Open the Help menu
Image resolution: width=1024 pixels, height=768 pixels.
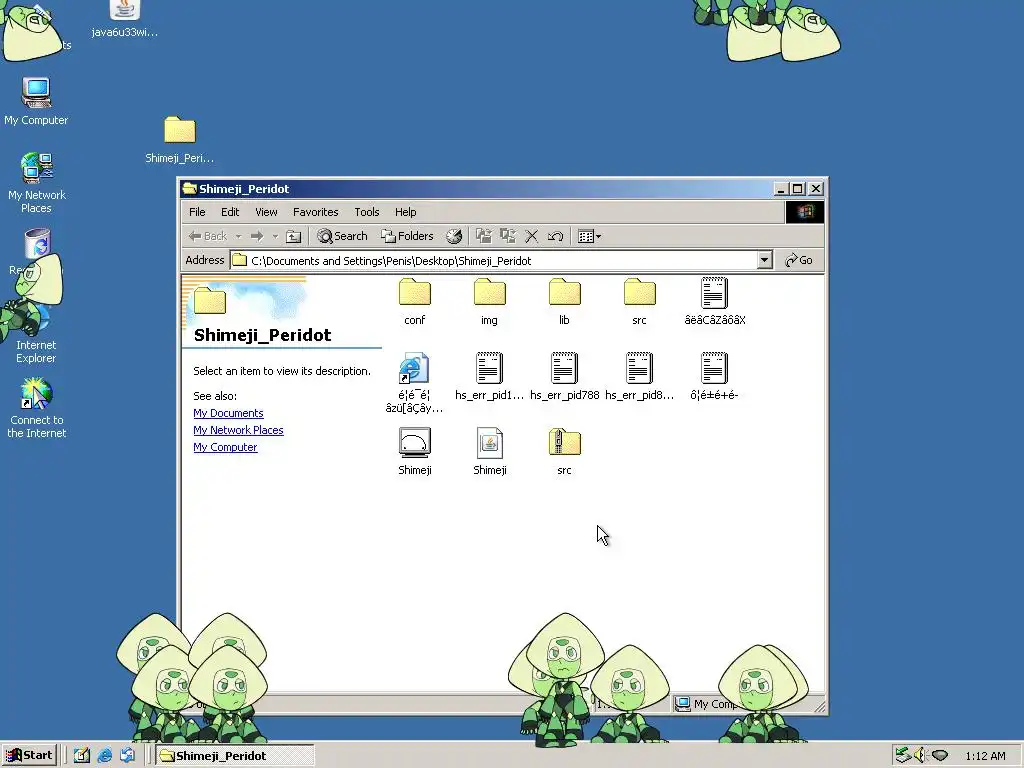coord(405,212)
